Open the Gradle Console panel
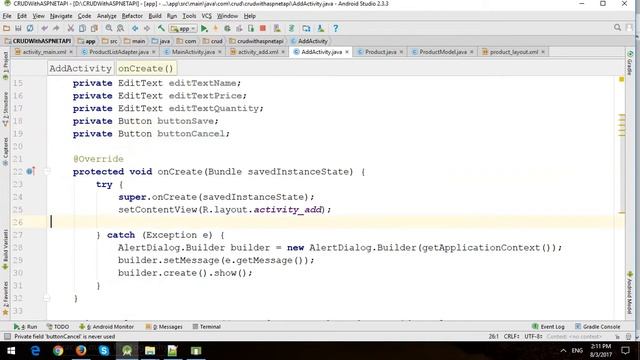The height and width of the screenshot is (360, 640). click(598, 327)
